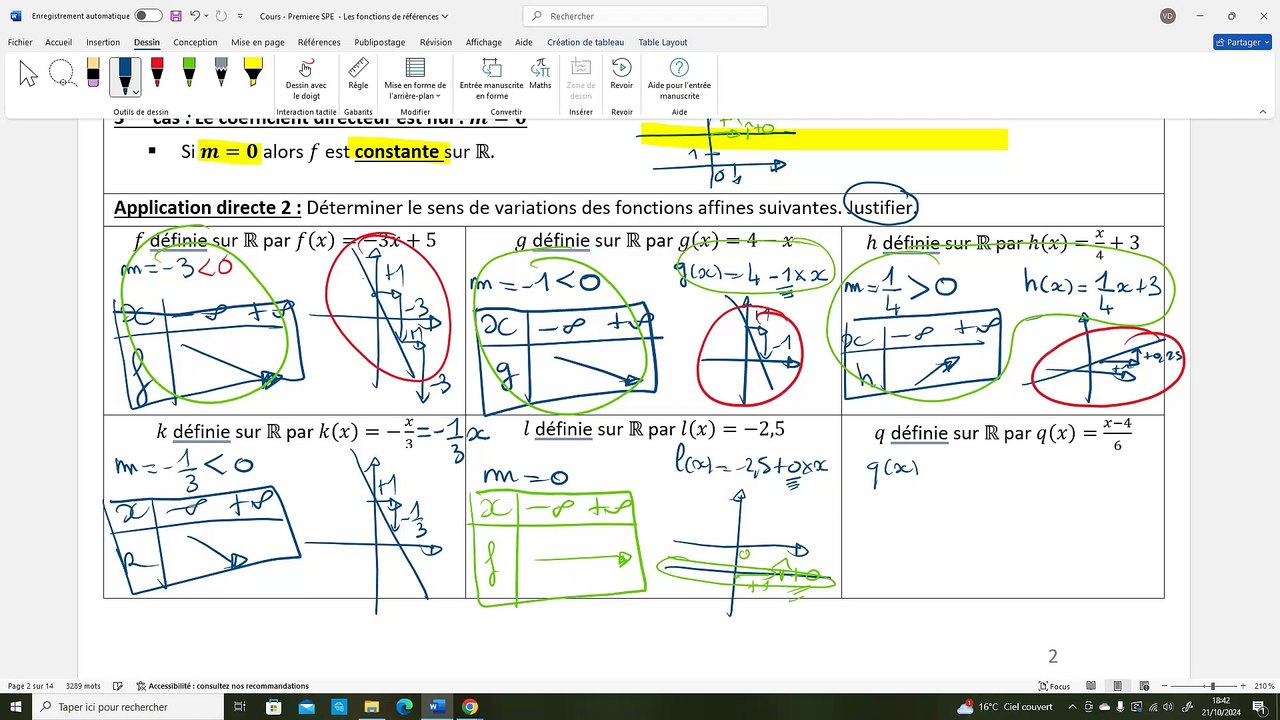The image size is (1280, 720).
Task: Switch to the Publipostage tab
Action: pyautogui.click(x=380, y=42)
